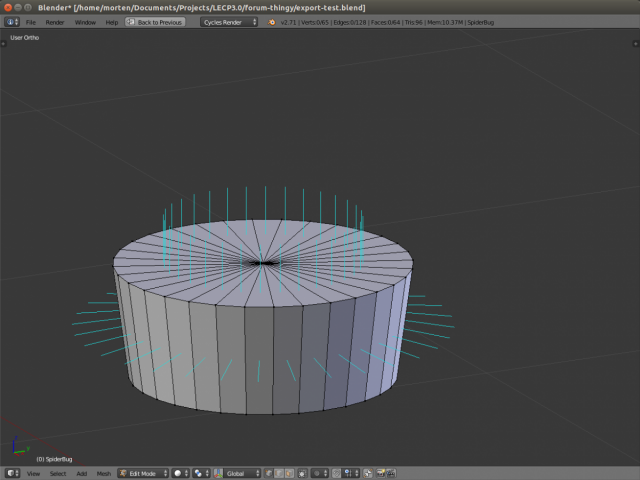This screenshot has width=640, height=480.
Task: Toggle limit selection to visible
Action: (x=301, y=473)
